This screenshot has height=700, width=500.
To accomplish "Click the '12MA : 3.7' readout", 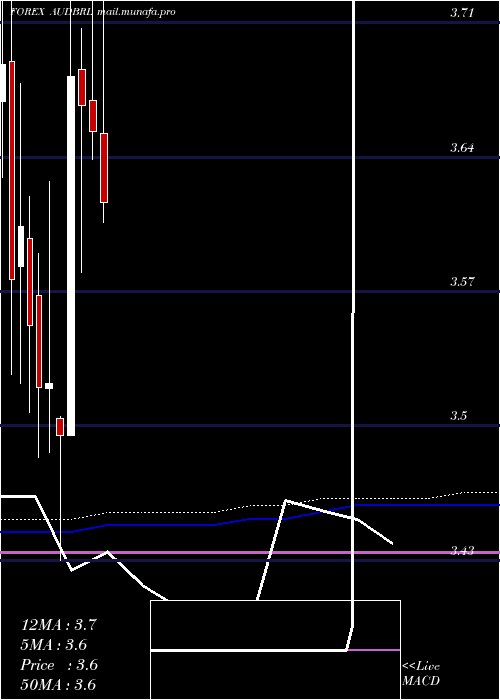I will (58, 625).
